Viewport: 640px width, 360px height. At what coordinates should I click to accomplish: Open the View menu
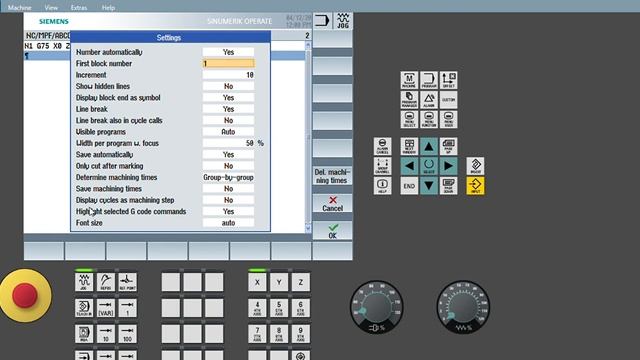[51, 7]
